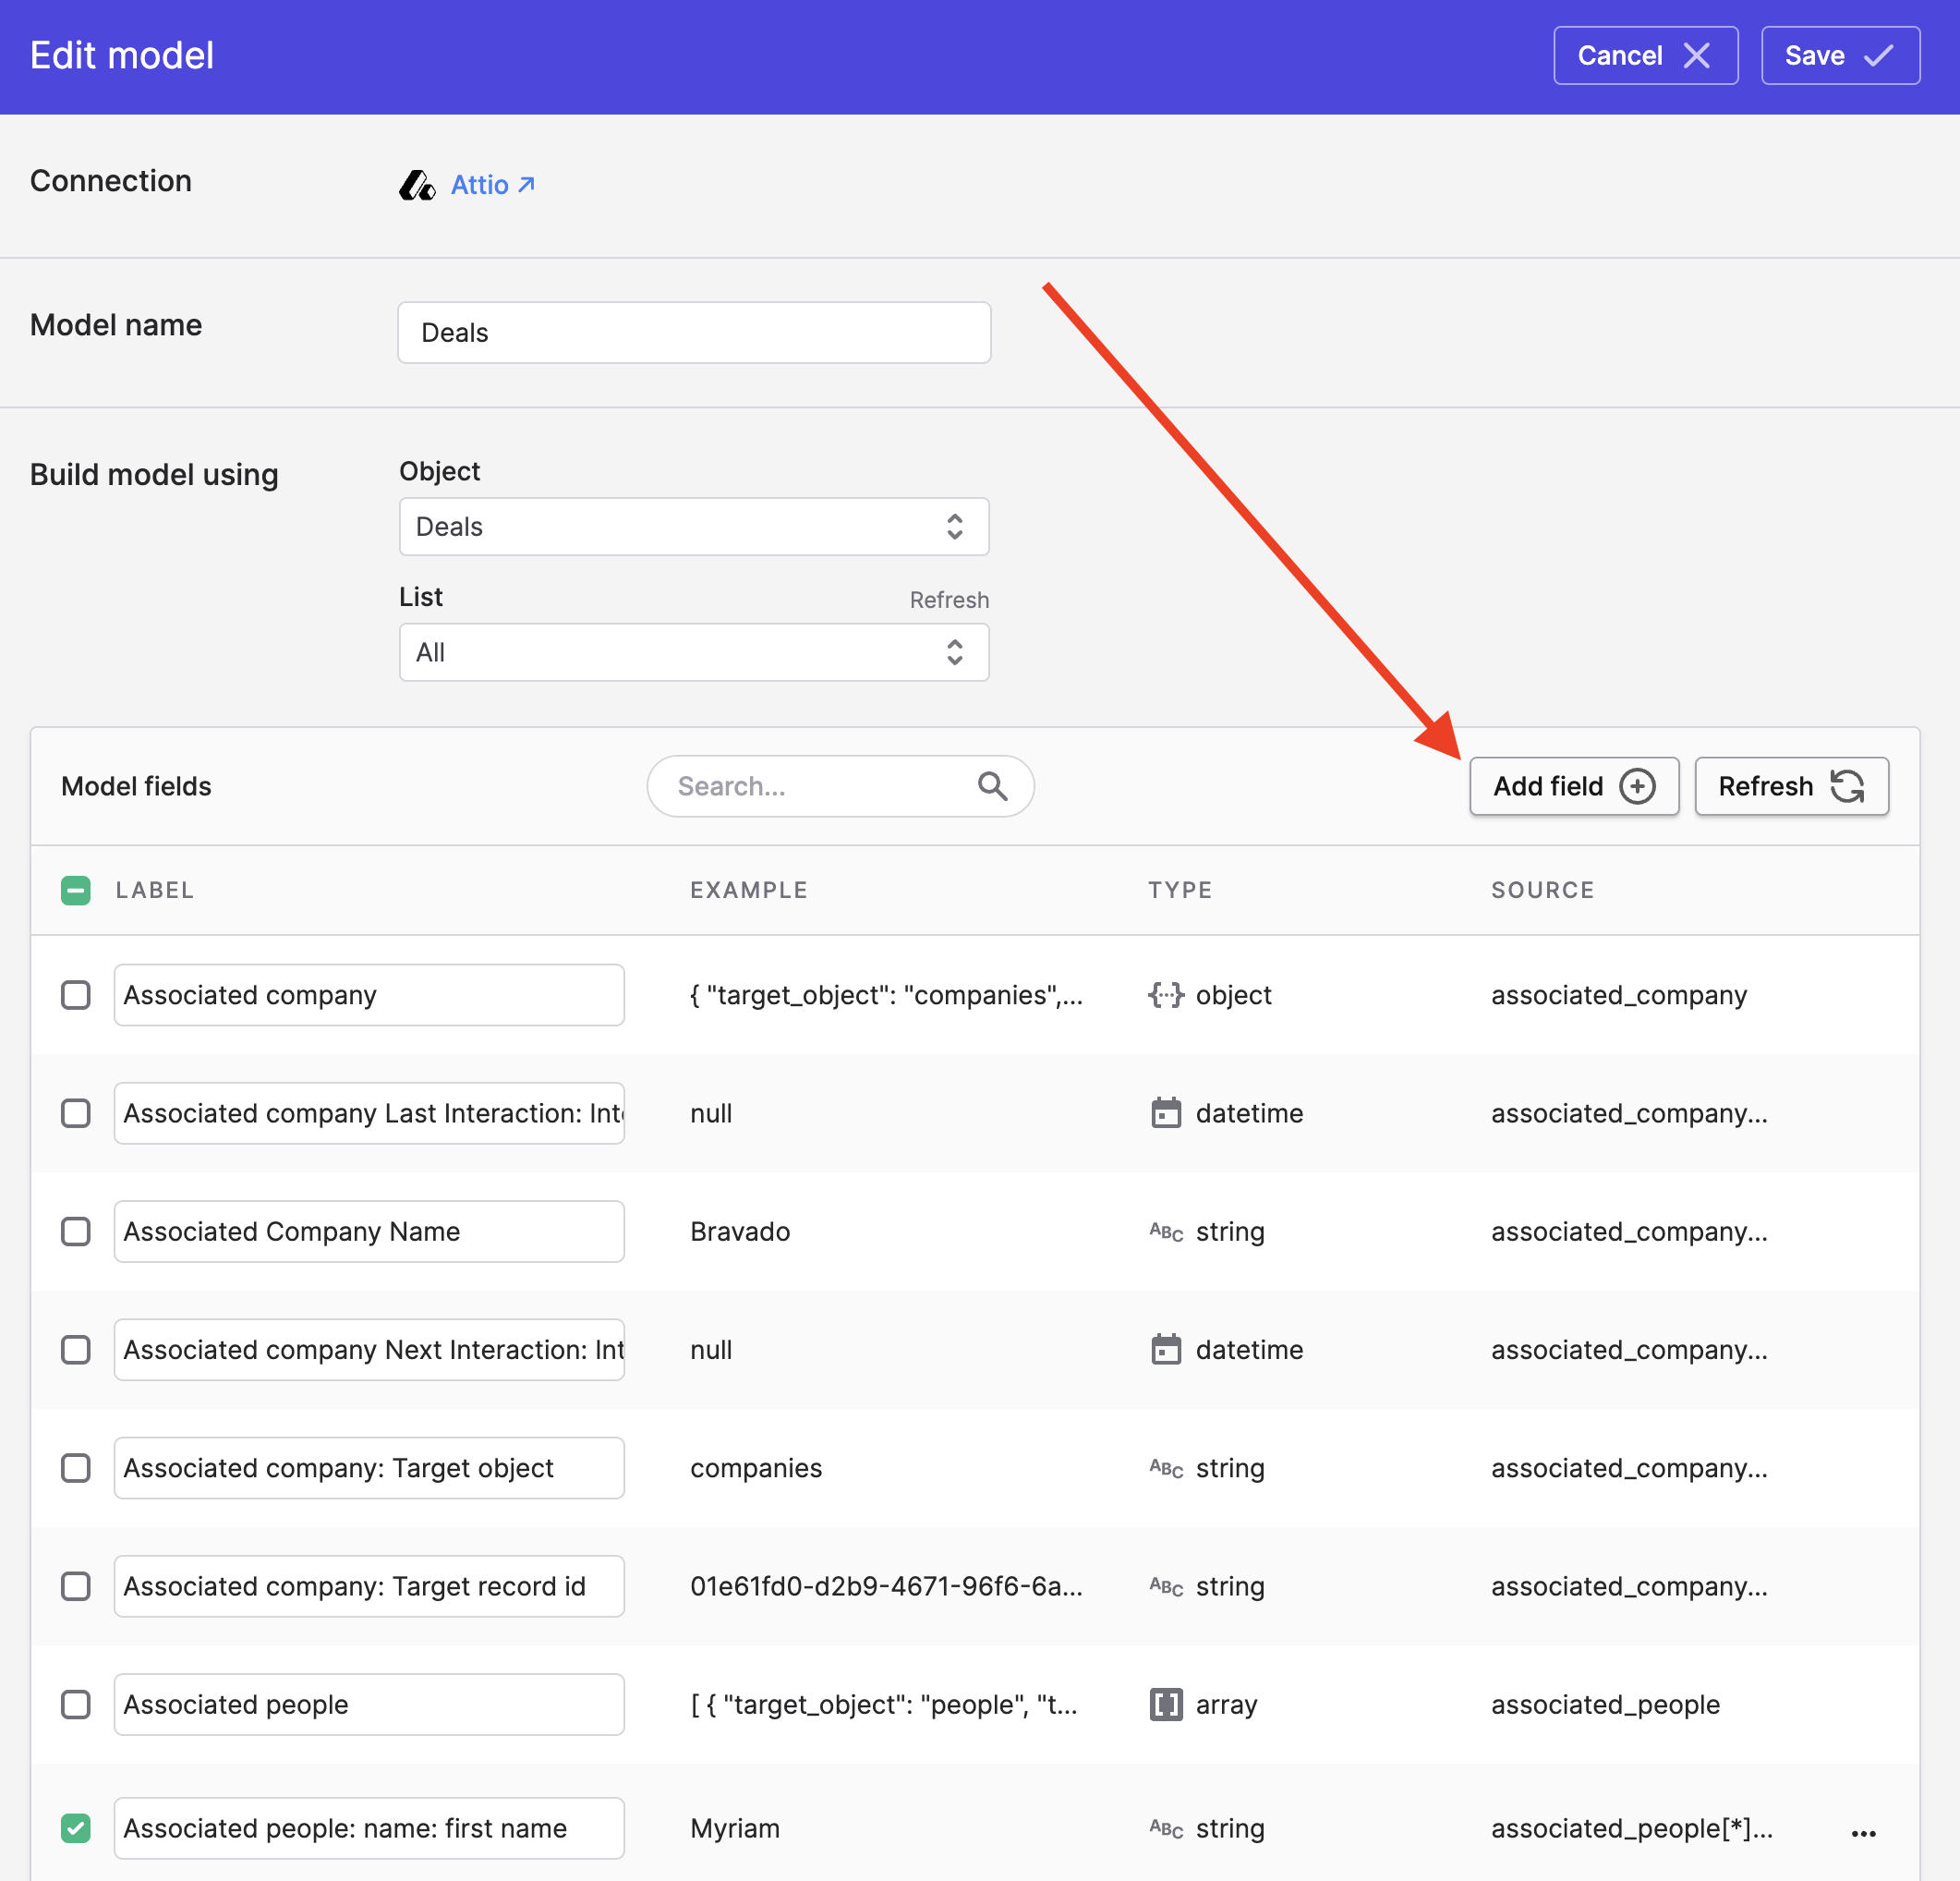Uncheck Associated people: name: first name
The height and width of the screenshot is (1881, 1960).
coord(76,1828)
